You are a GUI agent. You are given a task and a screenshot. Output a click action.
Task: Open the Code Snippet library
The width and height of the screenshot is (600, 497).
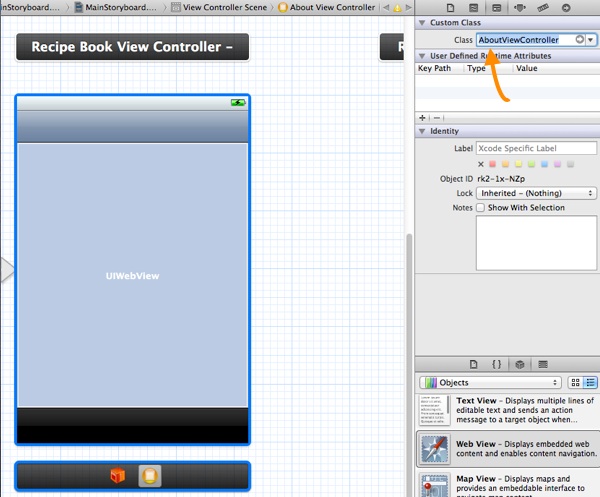pyautogui.click(x=496, y=364)
